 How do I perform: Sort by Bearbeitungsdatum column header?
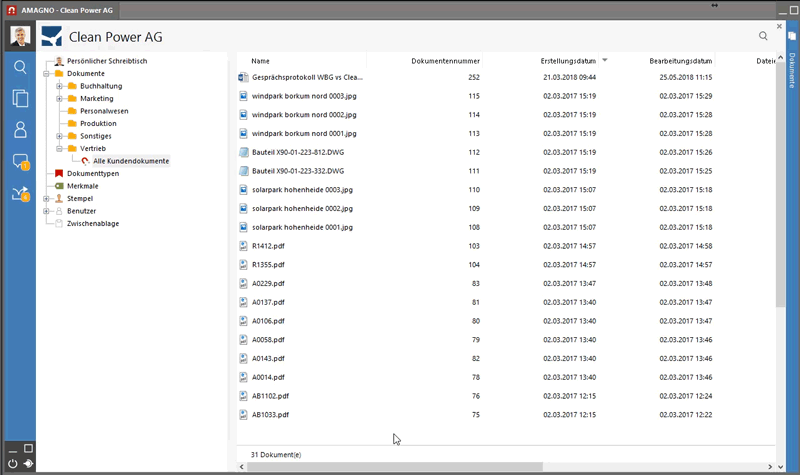click(681, 61)
